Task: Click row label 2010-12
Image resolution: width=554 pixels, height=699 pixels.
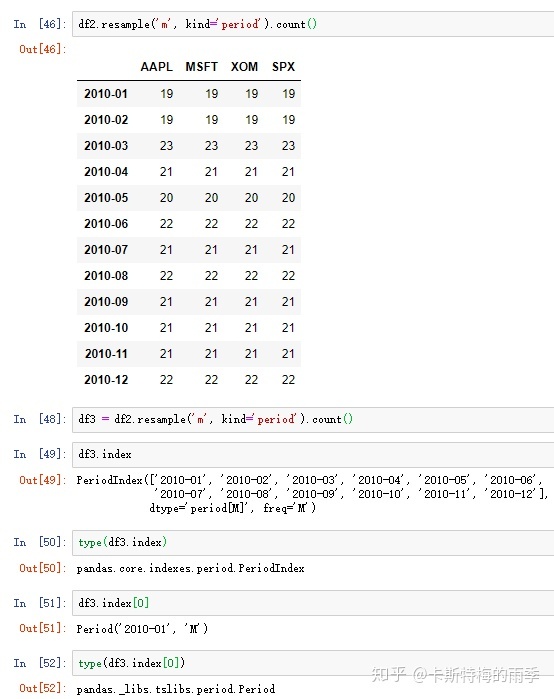Action: pos(106,380)
